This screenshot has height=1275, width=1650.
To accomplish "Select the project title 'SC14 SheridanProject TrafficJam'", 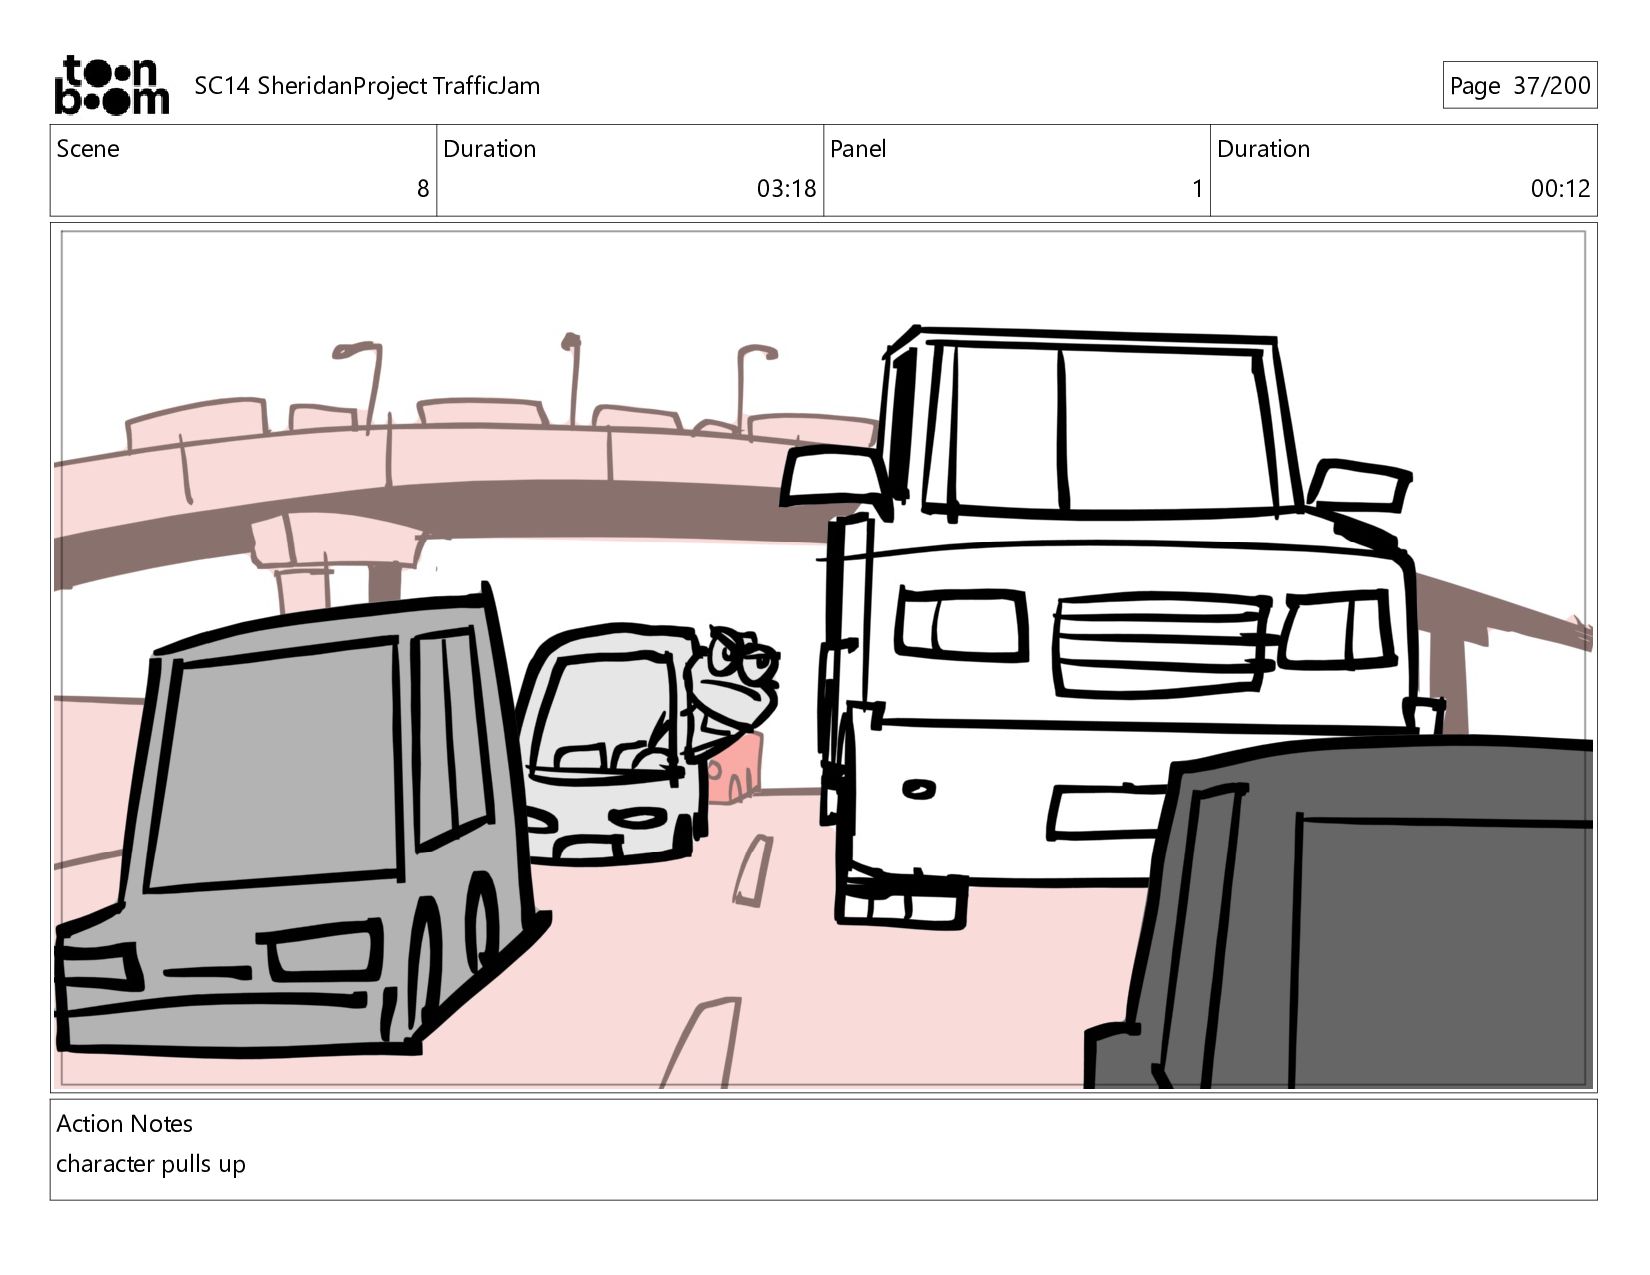I will pyautogui.click(x=367, y=86).
